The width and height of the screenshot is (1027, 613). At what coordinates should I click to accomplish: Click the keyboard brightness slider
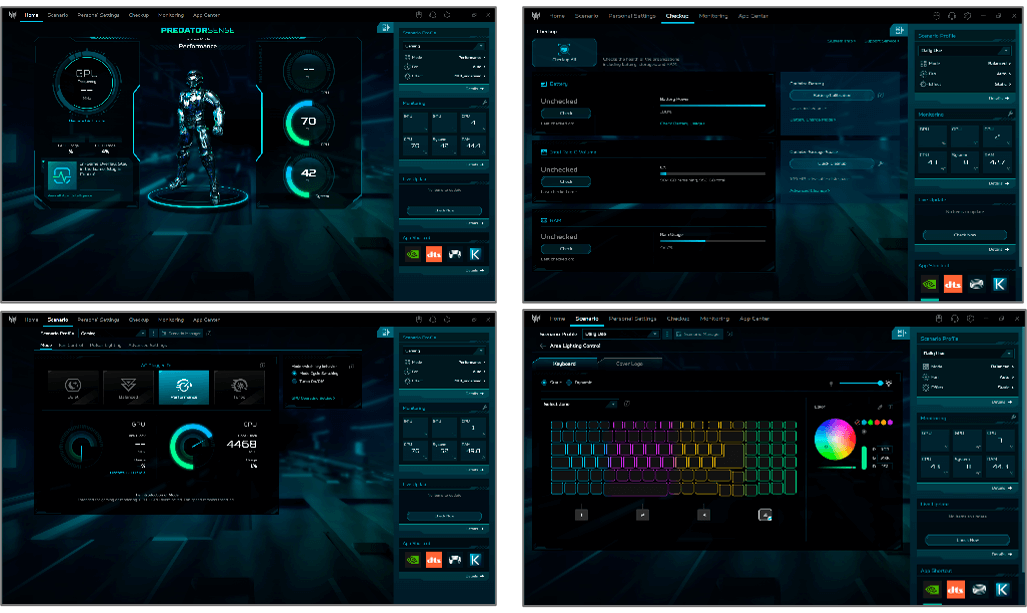point(861,383)
